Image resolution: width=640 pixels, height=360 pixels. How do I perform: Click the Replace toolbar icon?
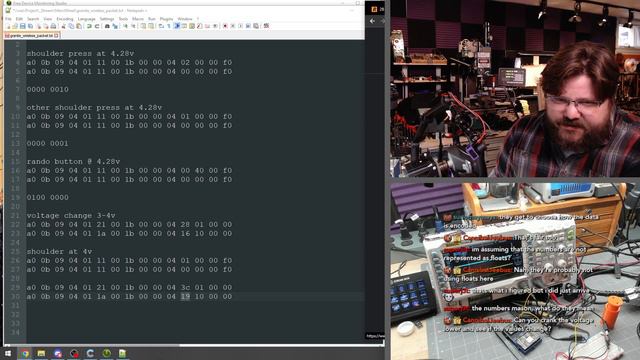pyautogui.click(x=115, y=26)
